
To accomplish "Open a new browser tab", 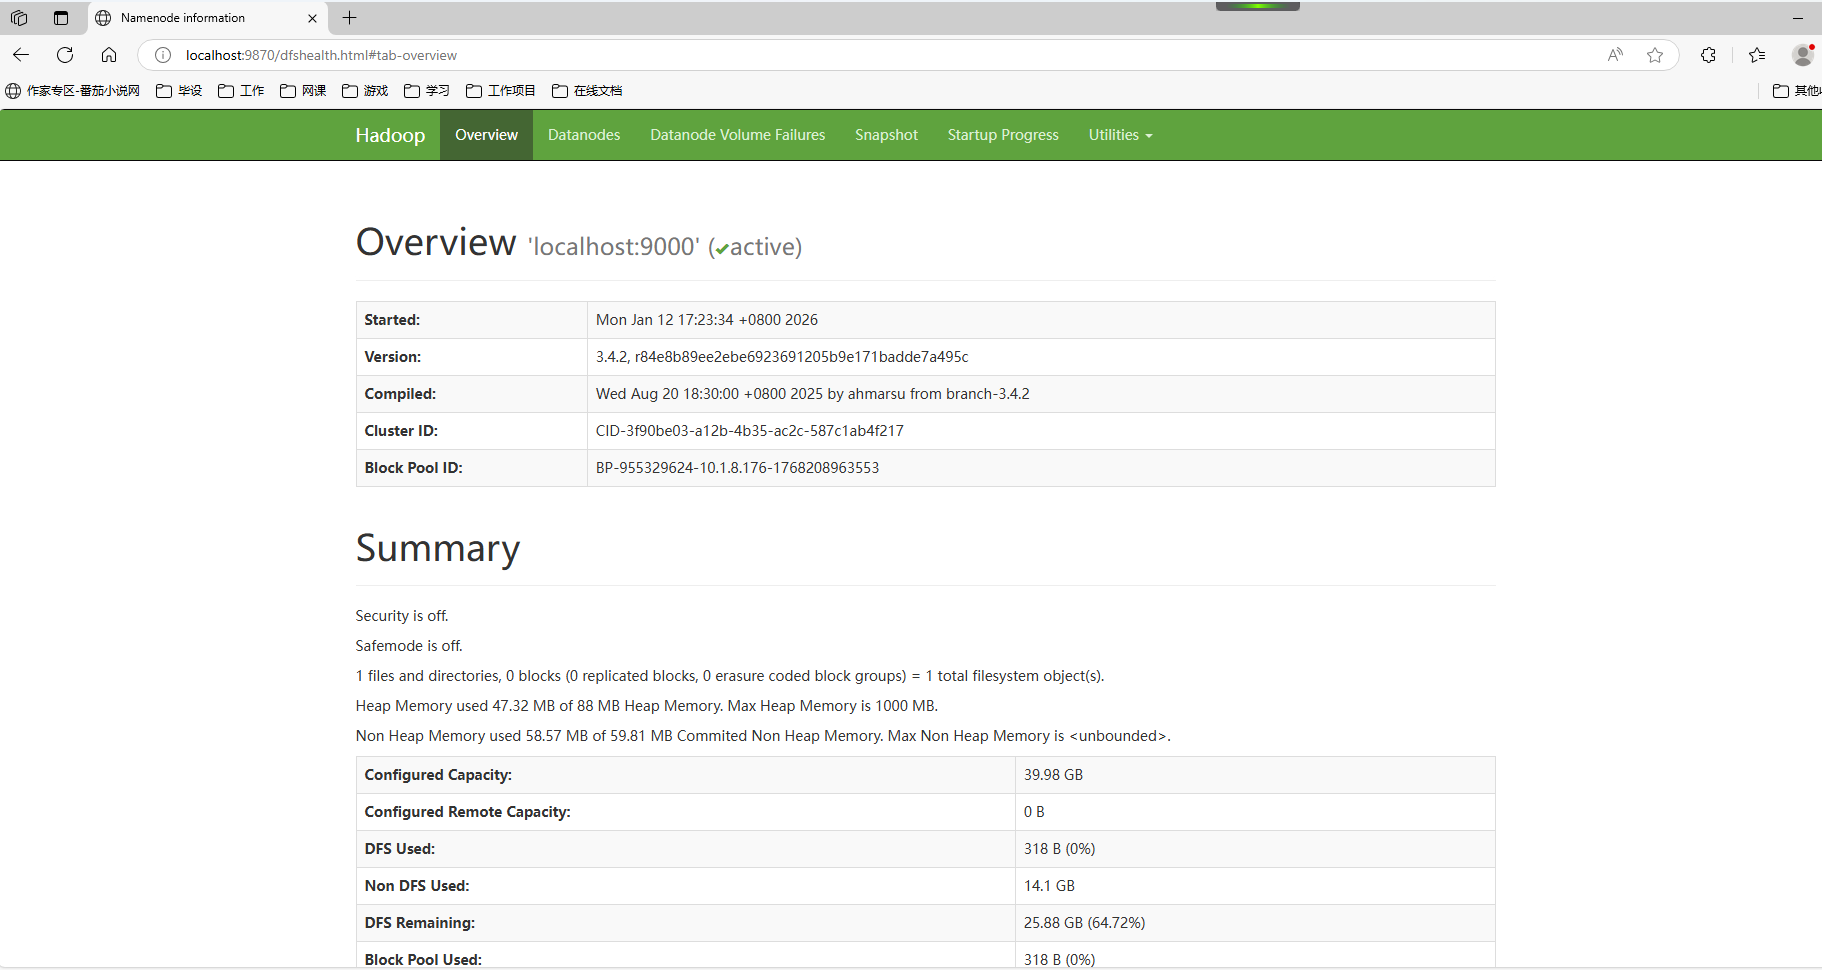I will pos(349,17).
